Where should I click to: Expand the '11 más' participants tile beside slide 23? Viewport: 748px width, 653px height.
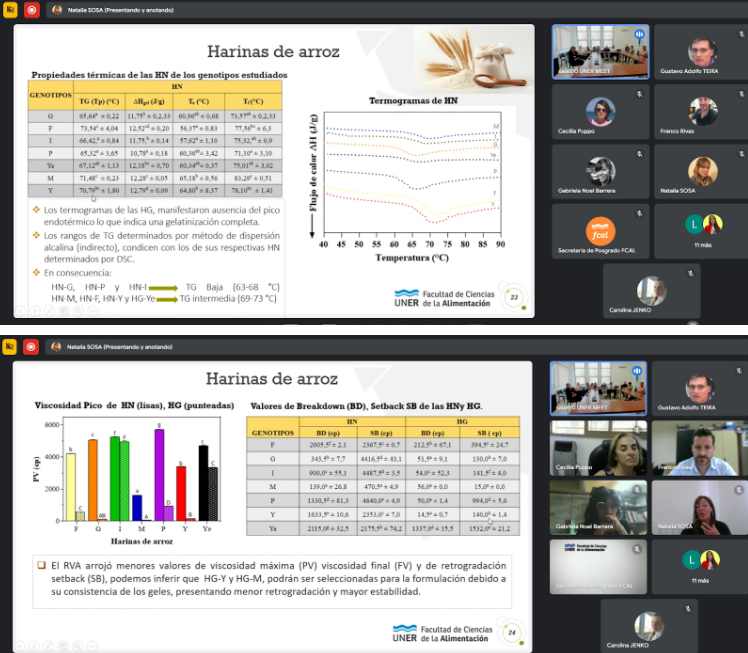click(700, 230)
